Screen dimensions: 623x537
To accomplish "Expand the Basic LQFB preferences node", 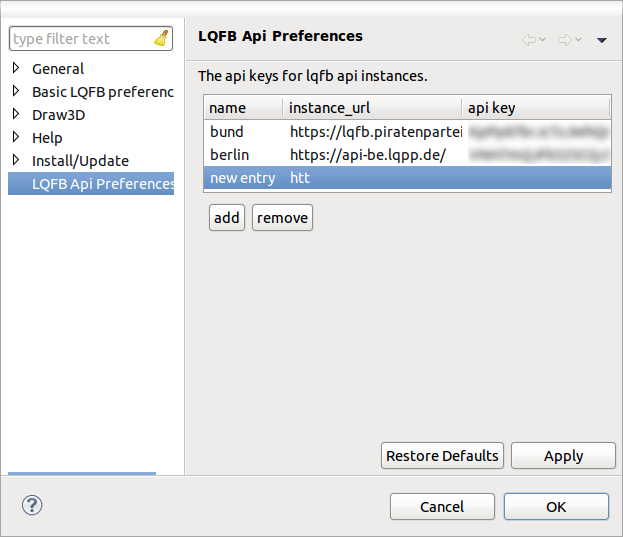I will point(16,92).
